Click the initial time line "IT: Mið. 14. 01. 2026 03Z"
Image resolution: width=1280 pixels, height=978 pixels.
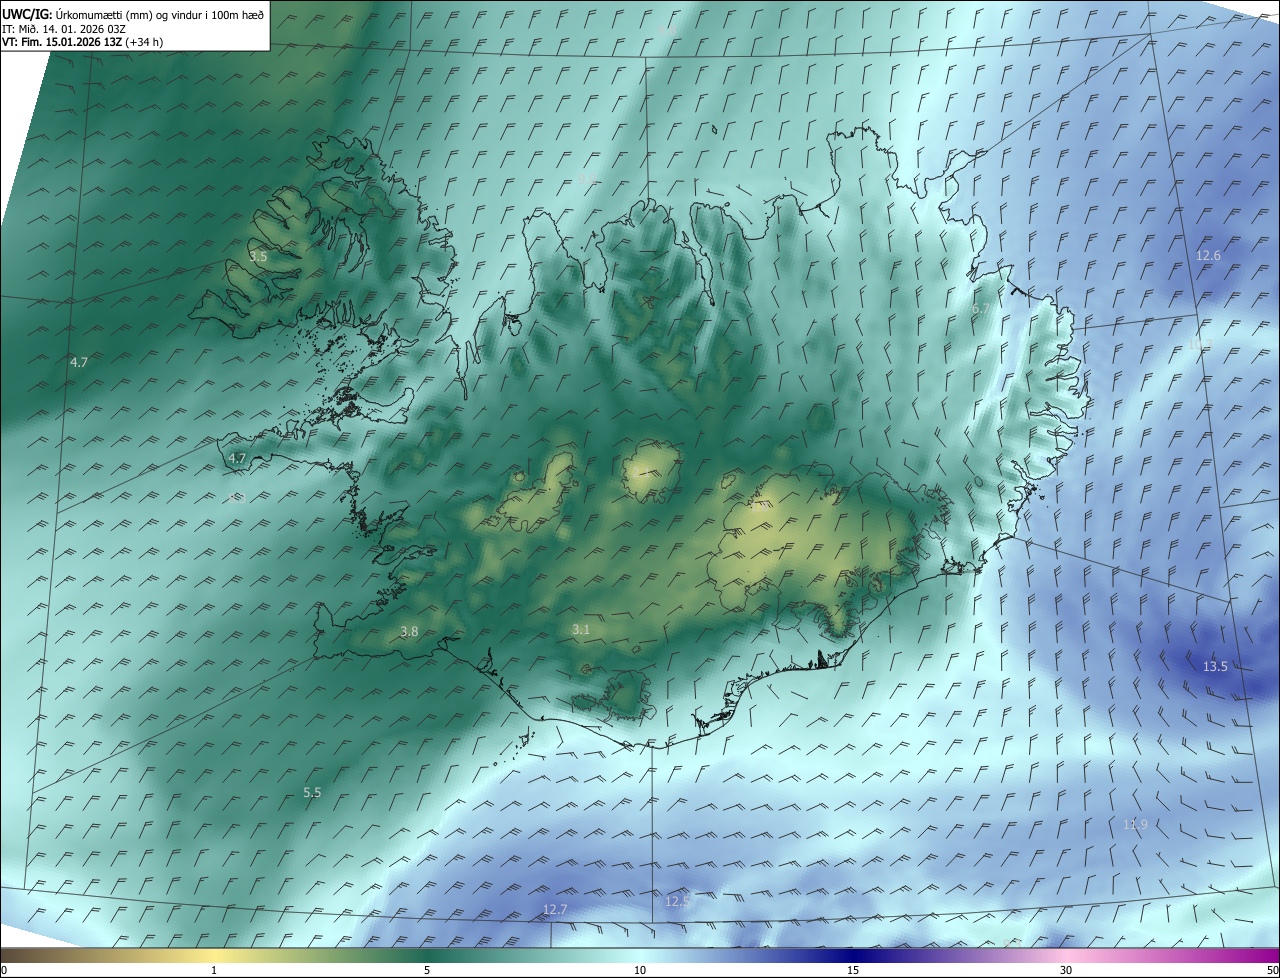[x=64, y=28]
